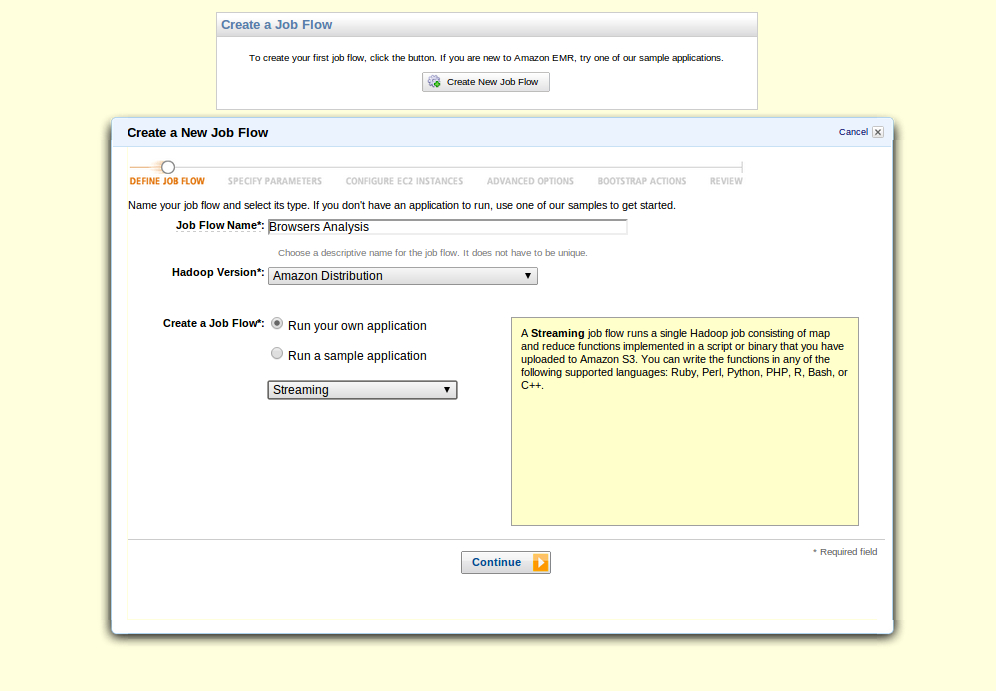
Task: Click the circle marker on the wizard progress bar
Action: point(168,167)
